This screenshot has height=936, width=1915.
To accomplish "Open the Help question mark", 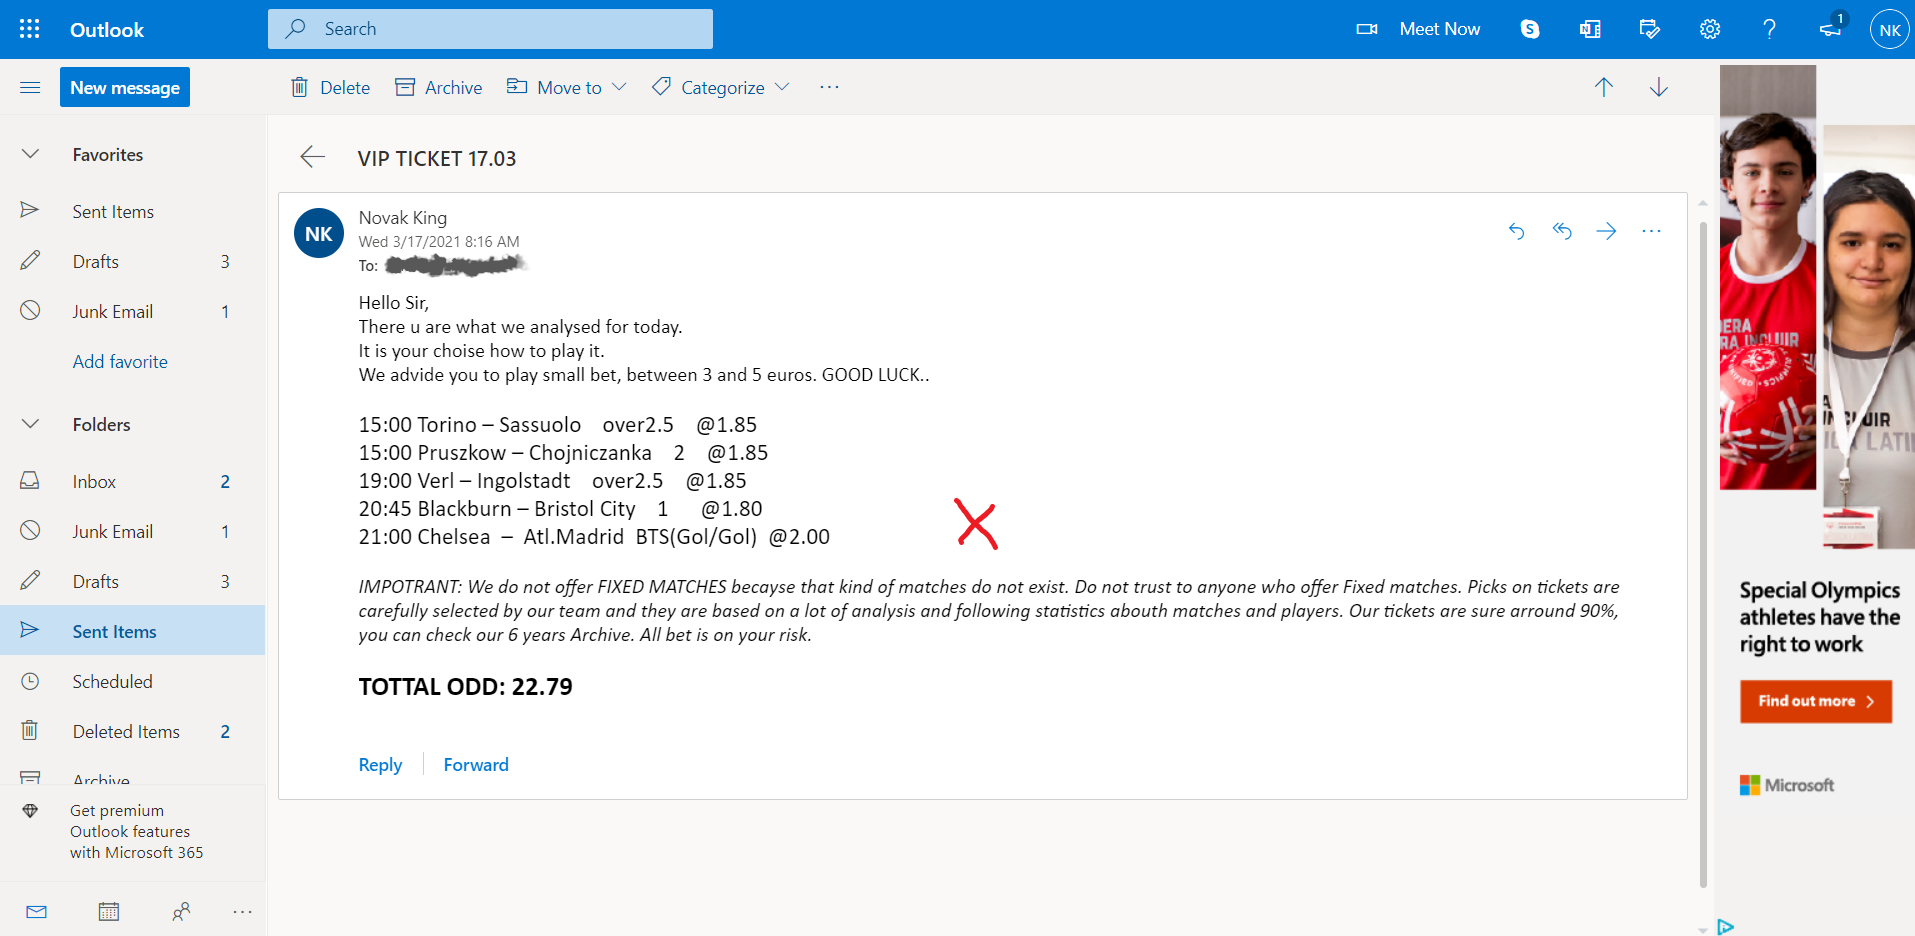I will pyautogui.click(x=1770, y=29).
